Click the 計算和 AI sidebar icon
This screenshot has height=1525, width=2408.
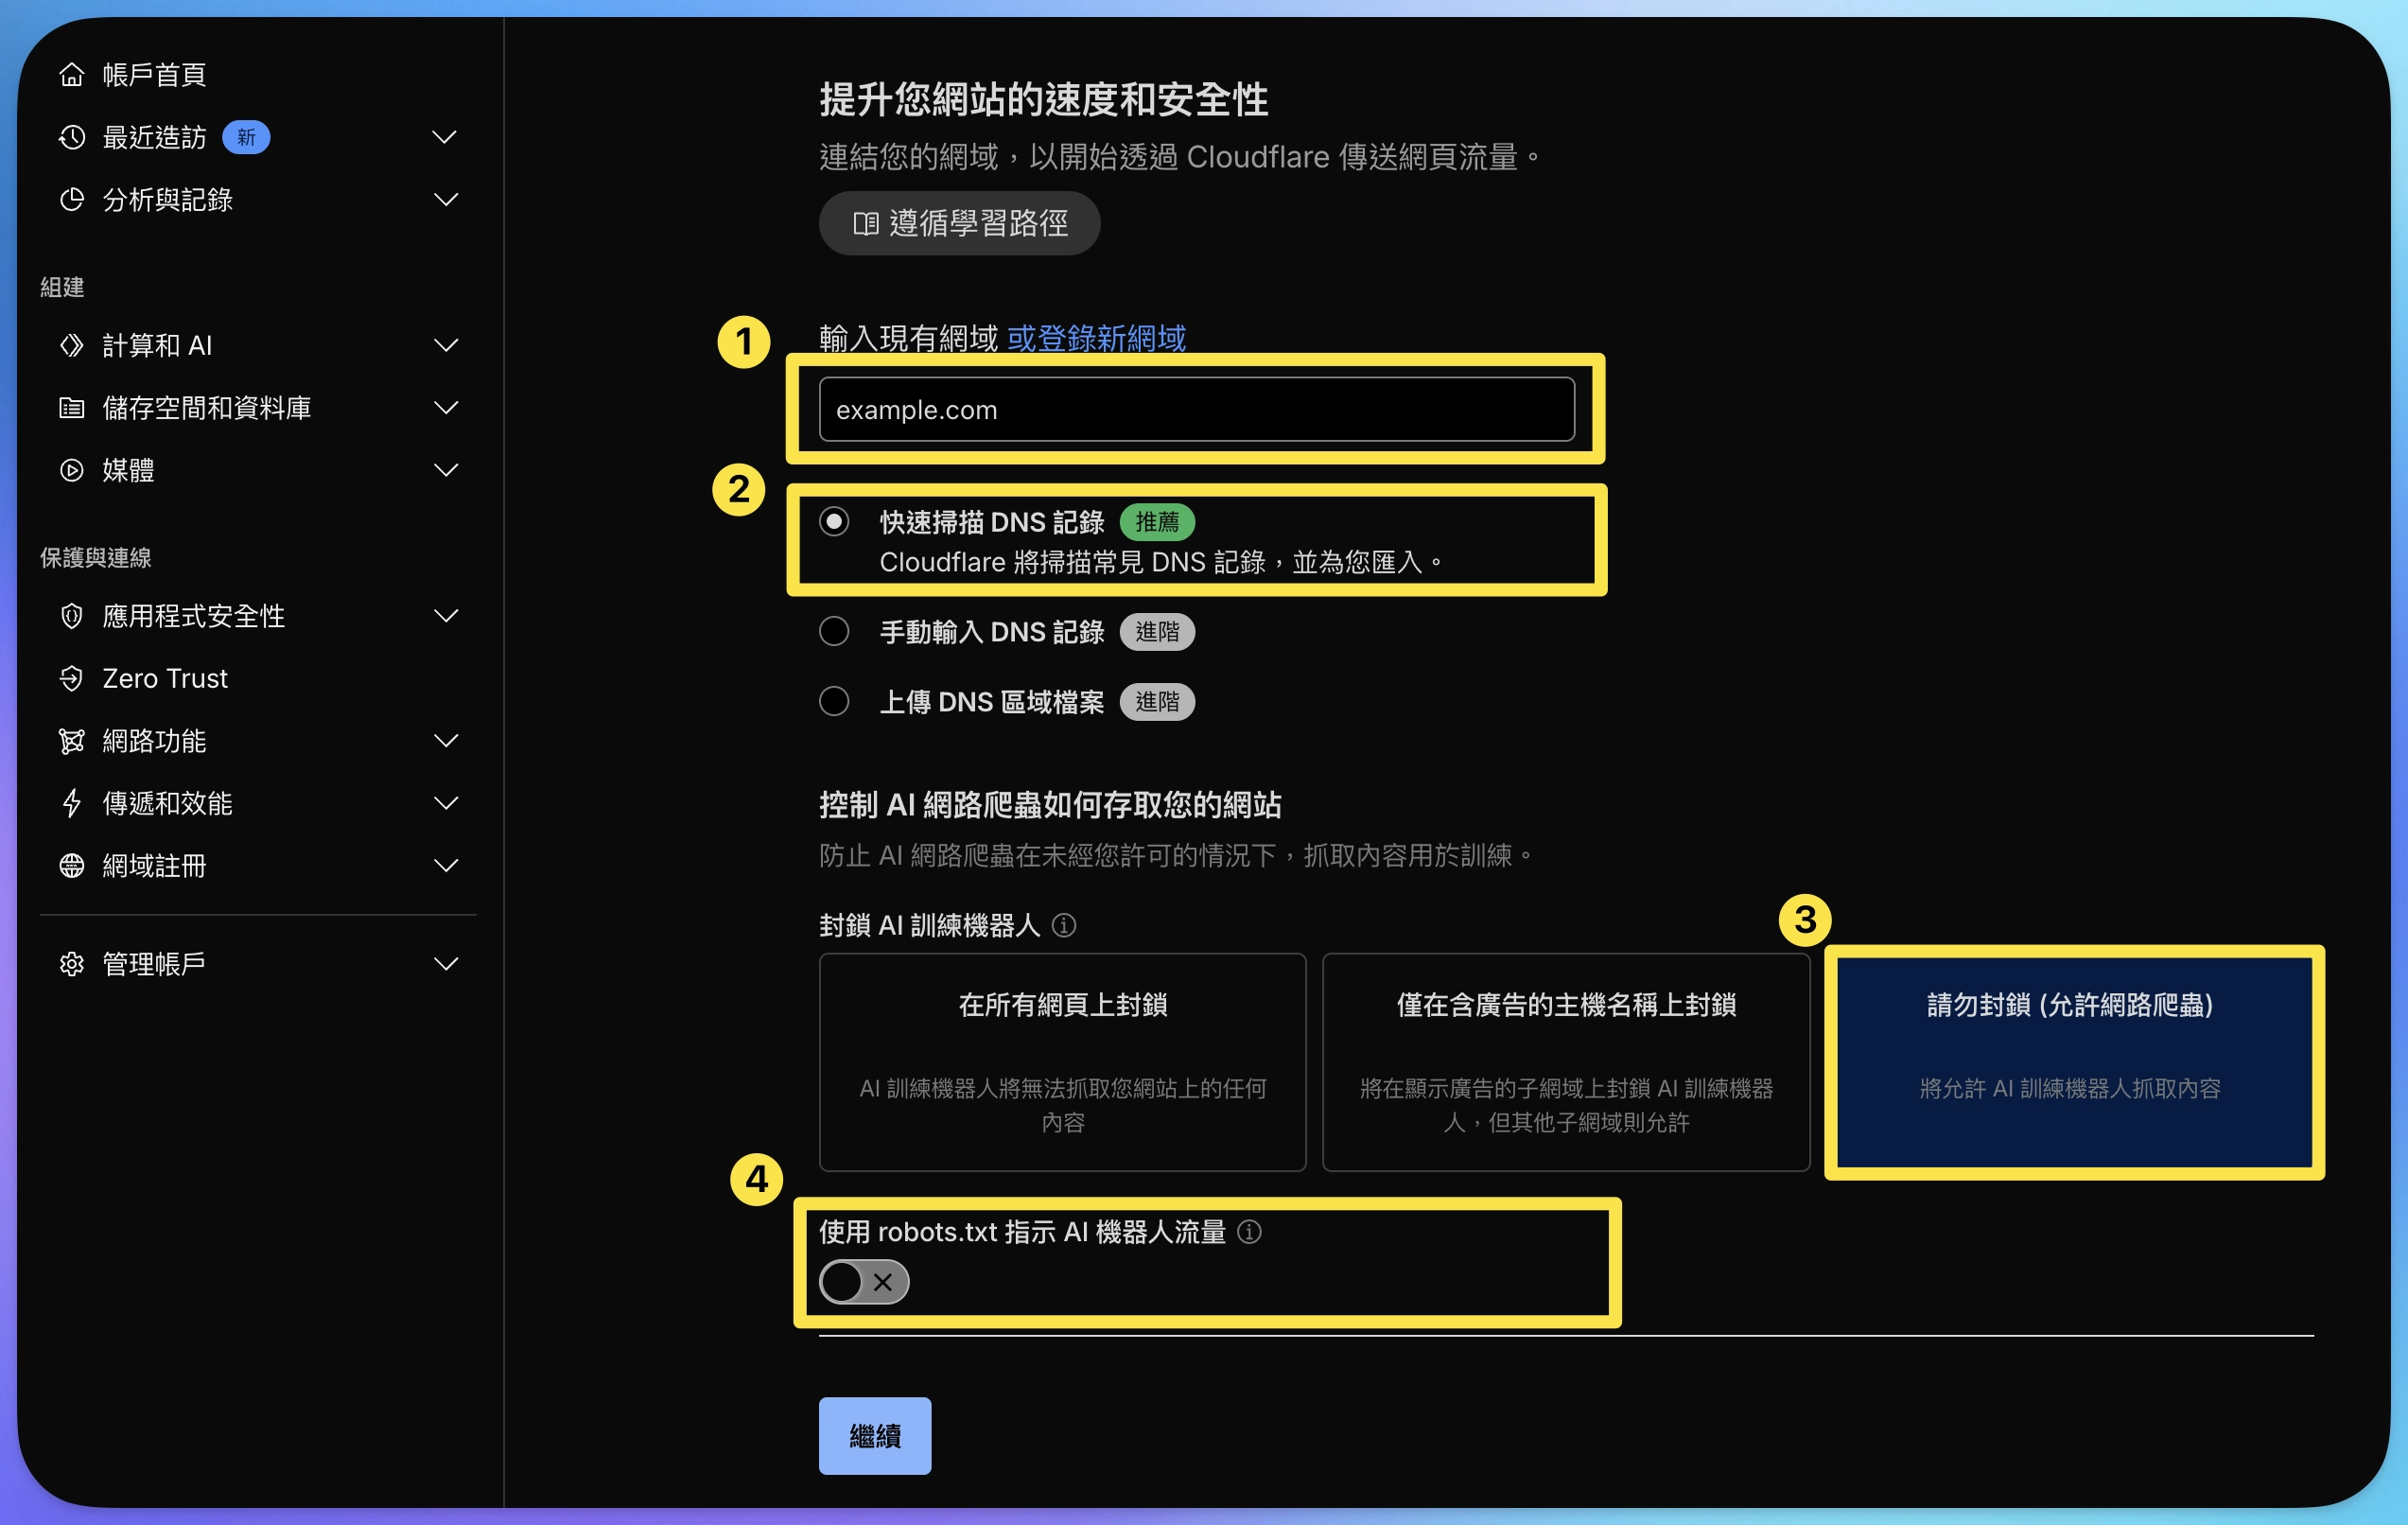71,345
